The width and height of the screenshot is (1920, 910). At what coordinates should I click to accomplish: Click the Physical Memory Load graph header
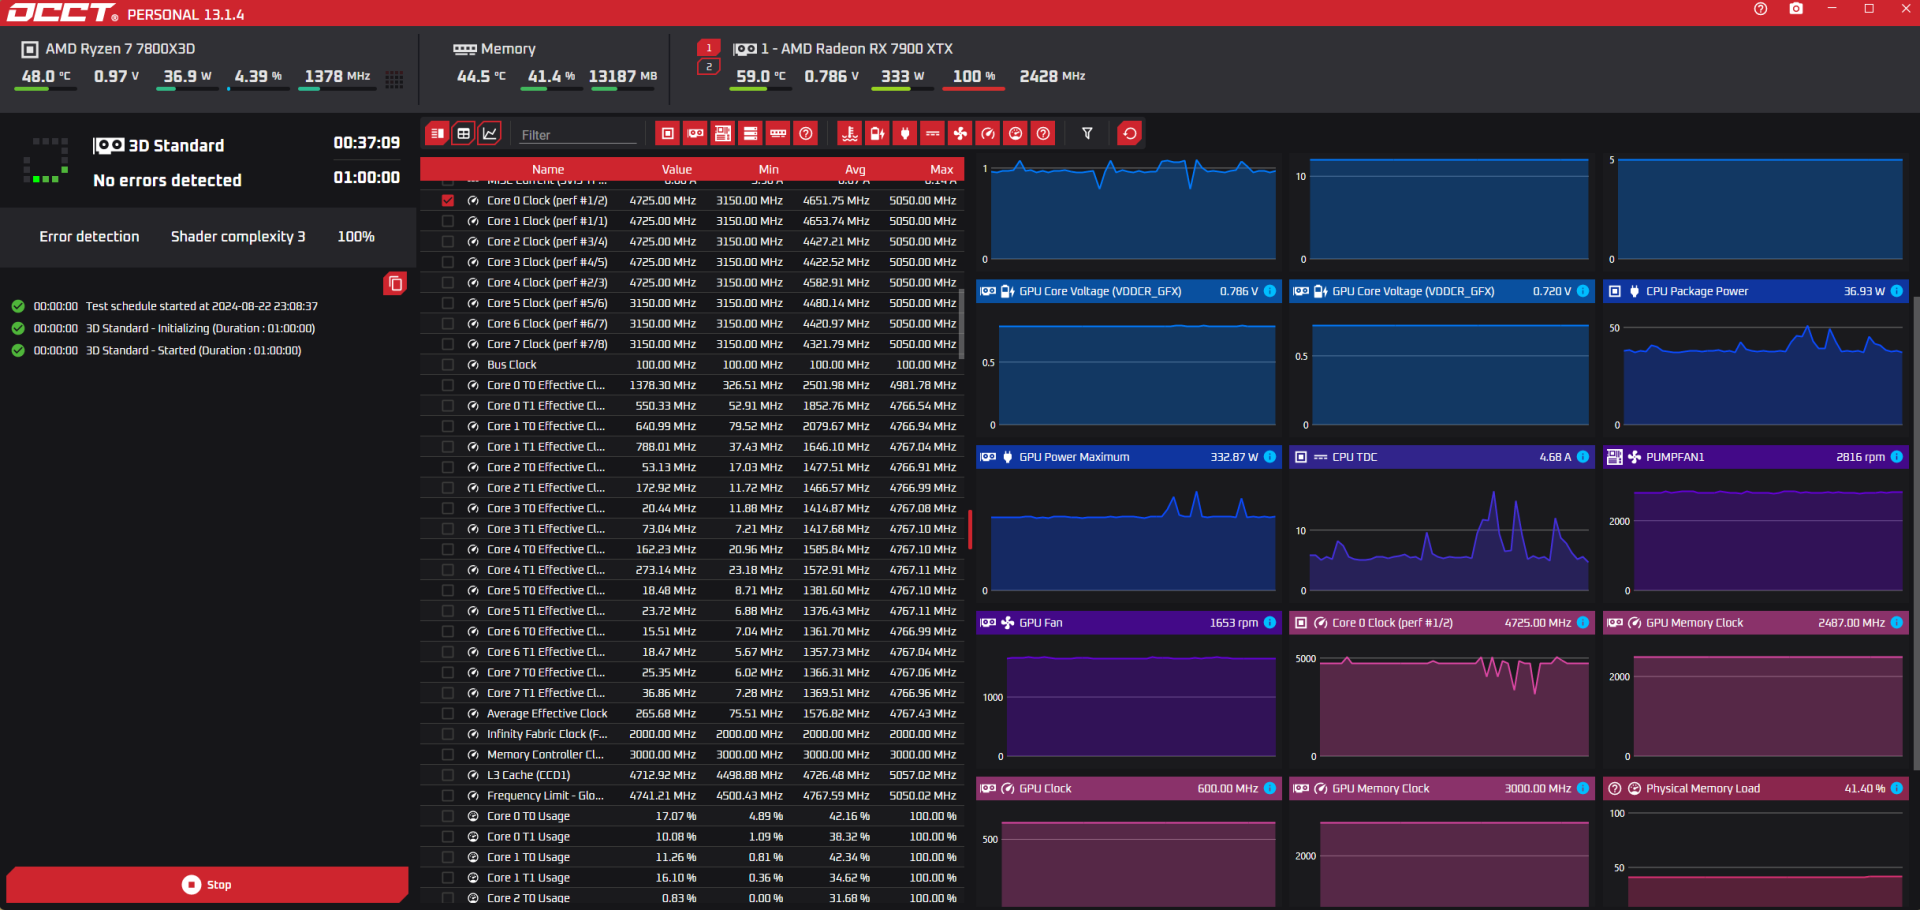[x=1756, y=788]
